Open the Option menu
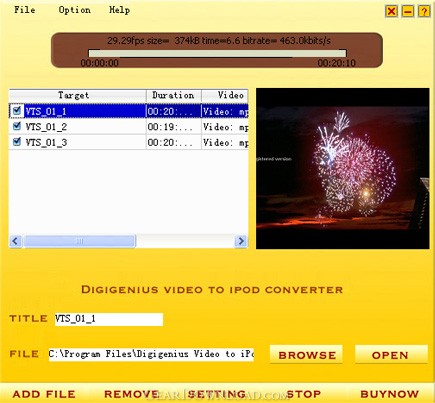This screenshot has height=403, width=435. click(x=75, y=10)
